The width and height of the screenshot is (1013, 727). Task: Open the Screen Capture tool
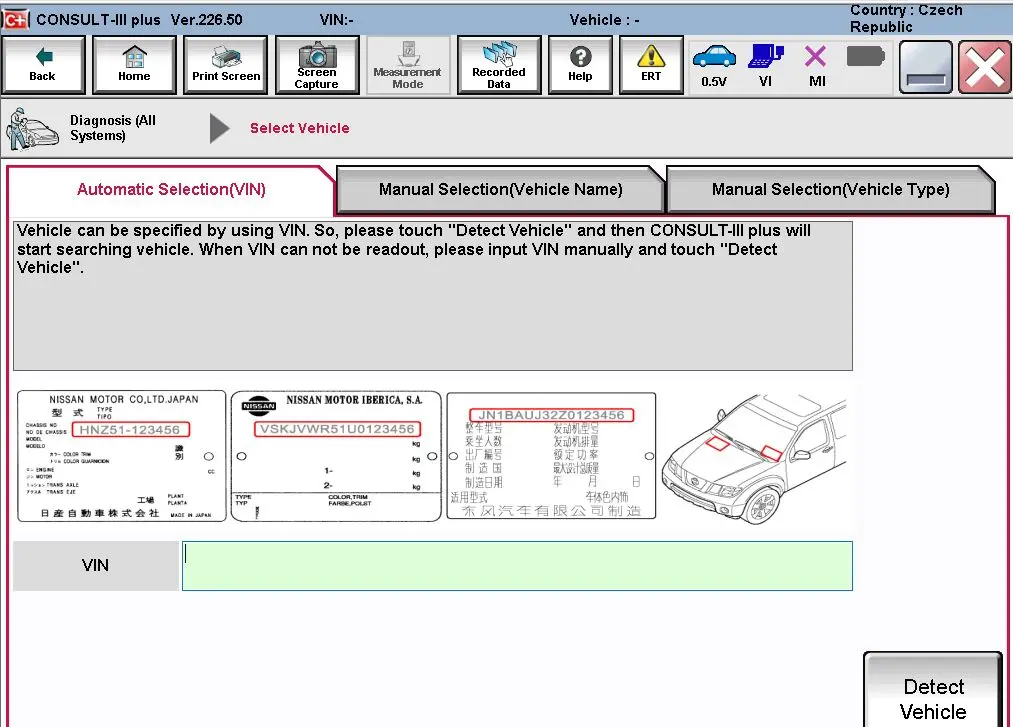point(316,65)
